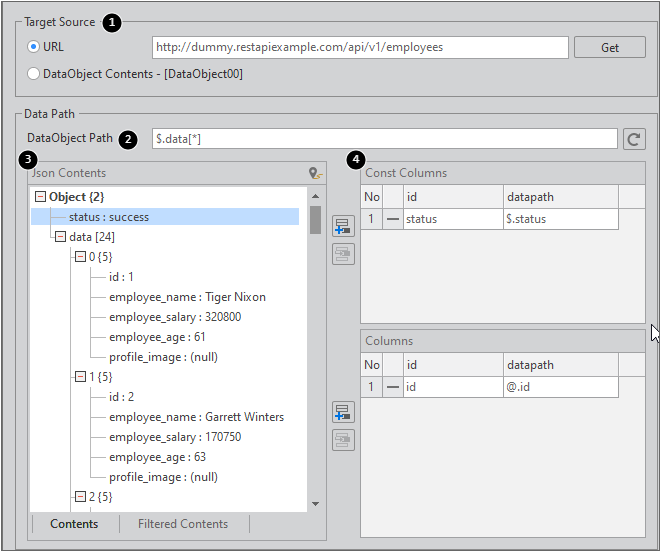660x551 pixels.
Task: Click delete-row icon next to Const Columns
Action: coord(343,254)
